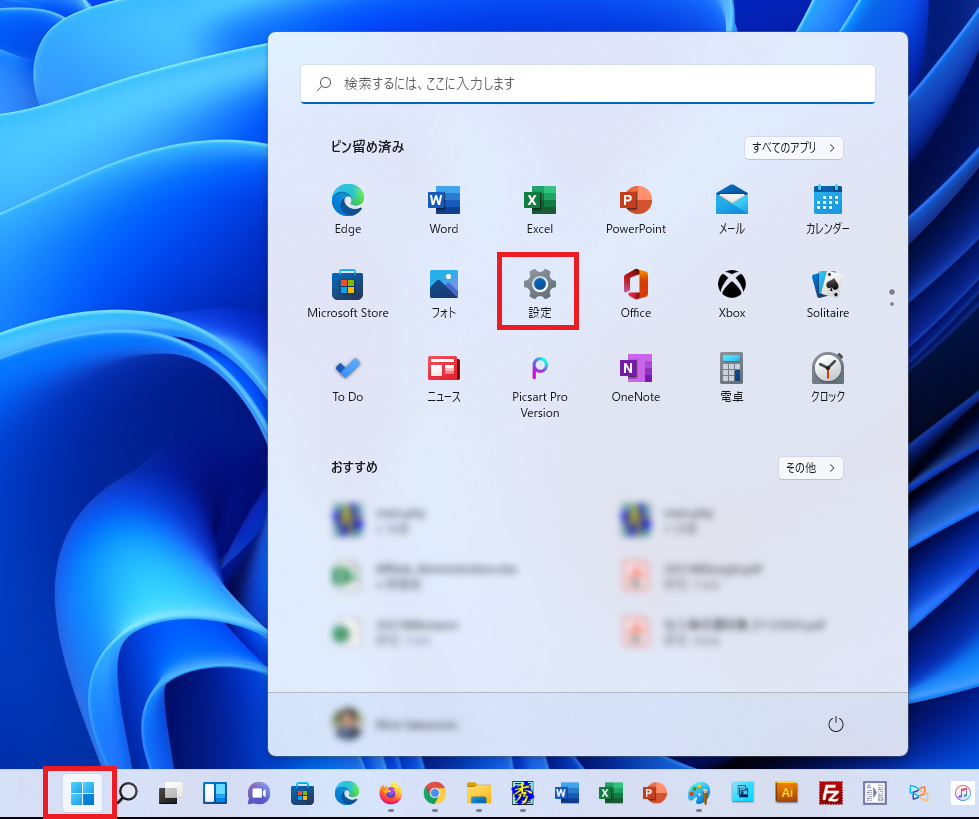Open iTunes from the taskbar
This screenshot has width=979, height=819.
(963, 793)
